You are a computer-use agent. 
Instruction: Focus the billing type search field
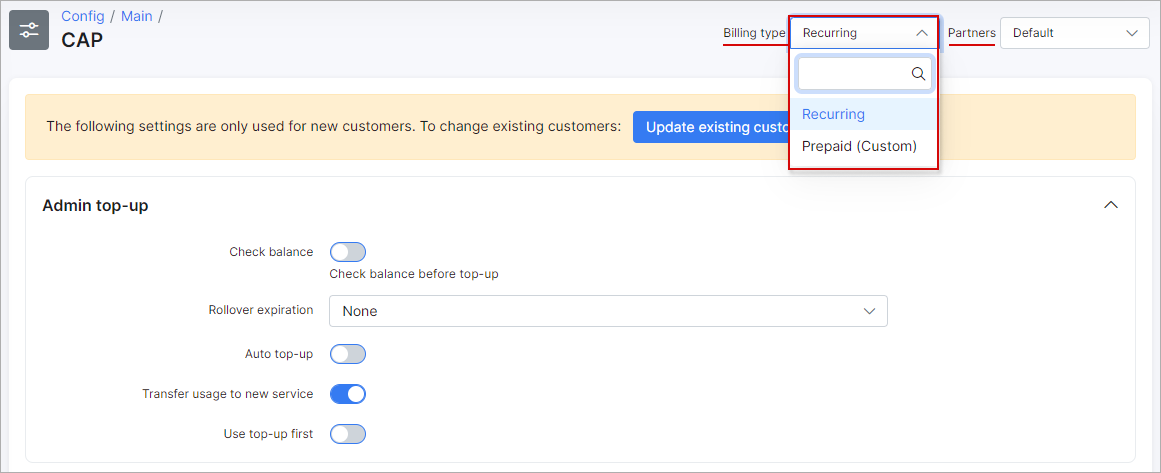853,73
